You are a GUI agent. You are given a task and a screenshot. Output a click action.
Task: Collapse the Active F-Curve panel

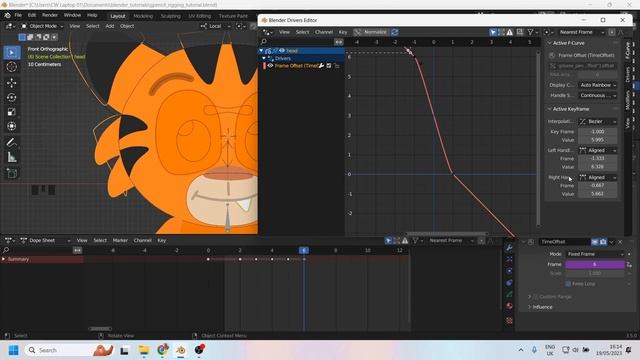549,43
